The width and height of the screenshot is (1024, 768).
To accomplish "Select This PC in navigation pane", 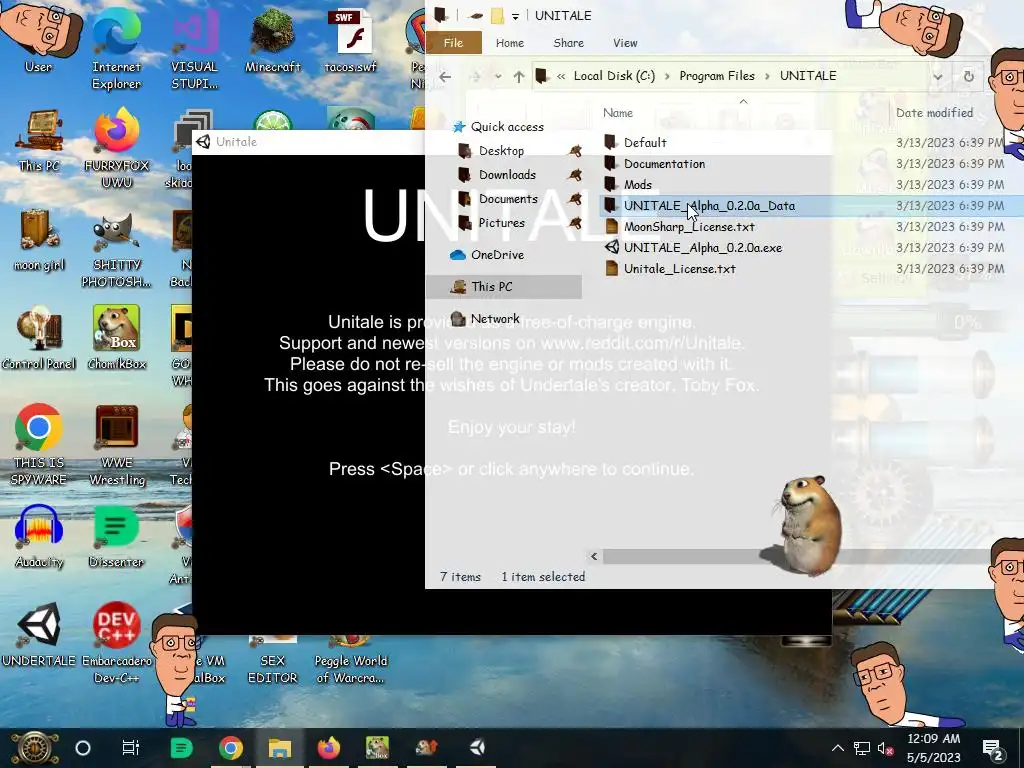I will click(x=504, y=287).
